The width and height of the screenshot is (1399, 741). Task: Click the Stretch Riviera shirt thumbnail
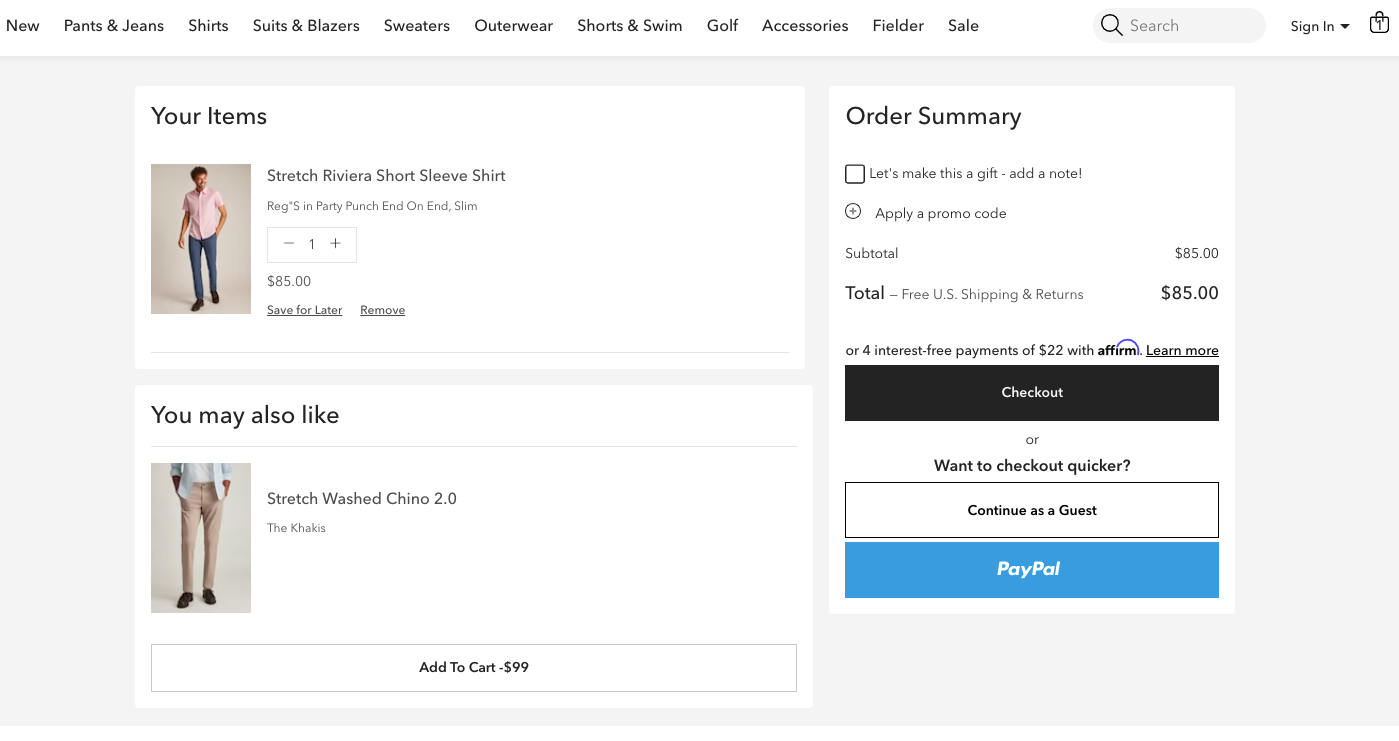pos(200,238)
